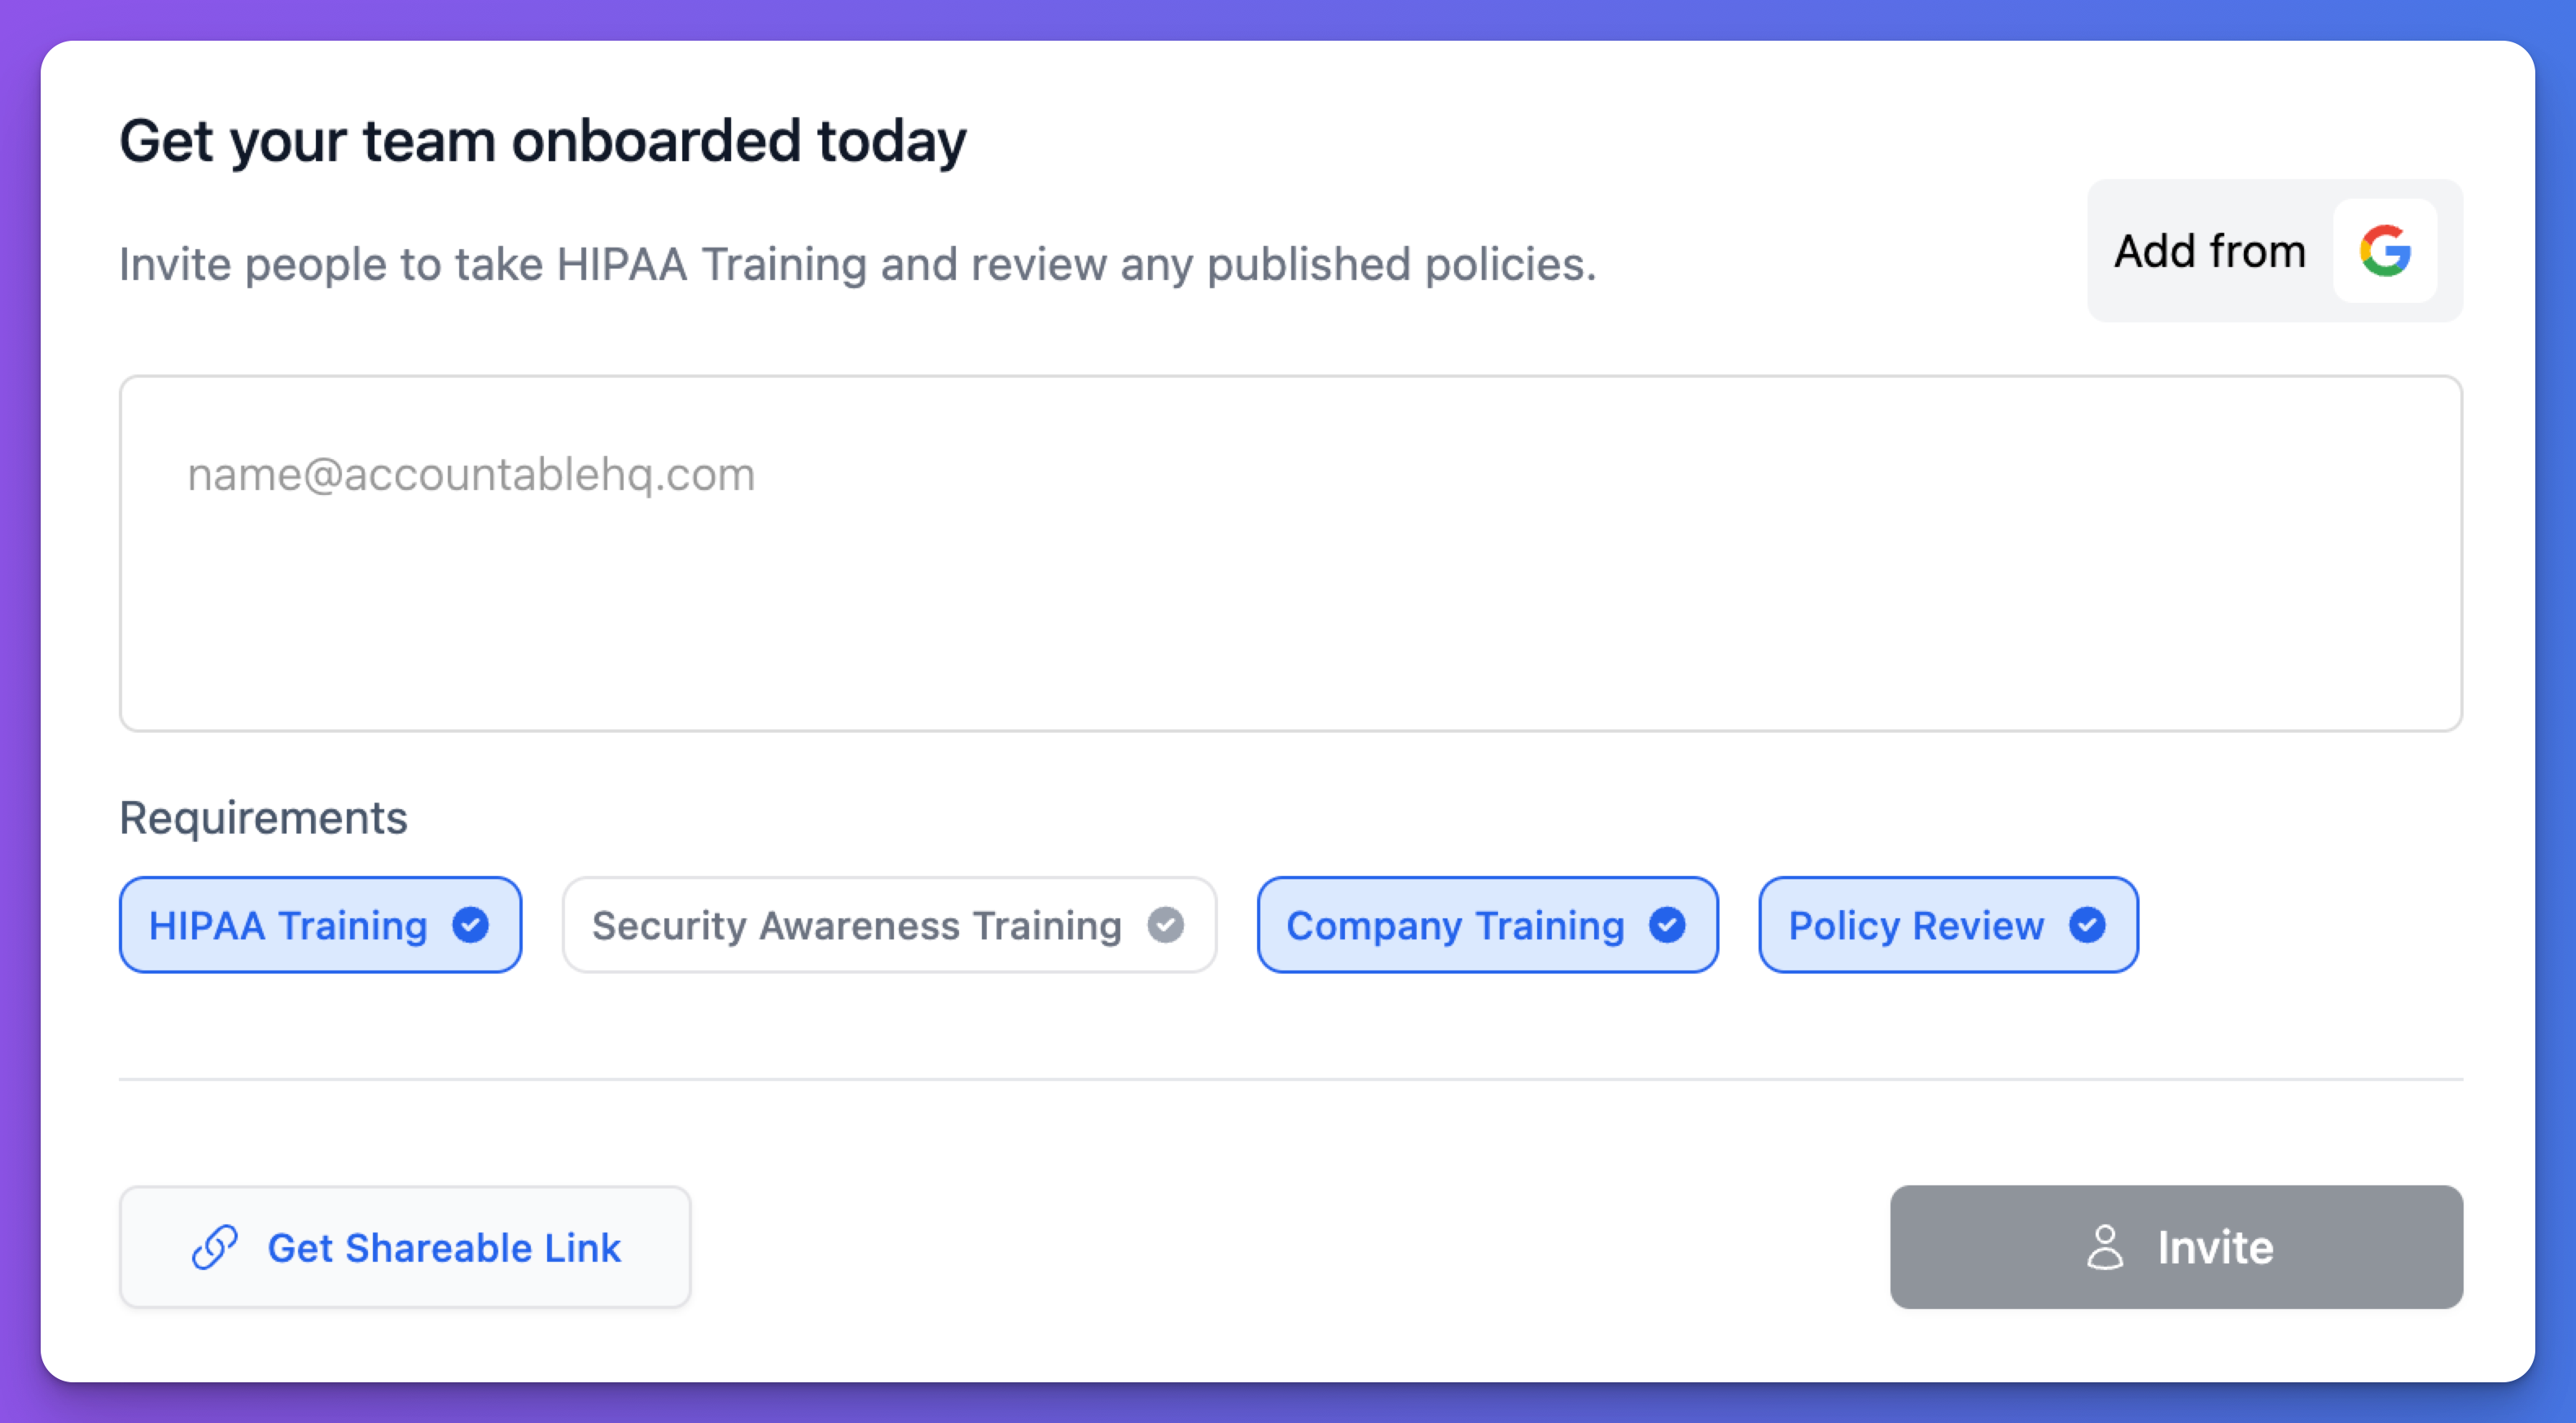Image resolution: width=2576 pixels, height=1423 pixels.
Task: Click the name@accountablehq.com placeholder text
Action: 471,474
